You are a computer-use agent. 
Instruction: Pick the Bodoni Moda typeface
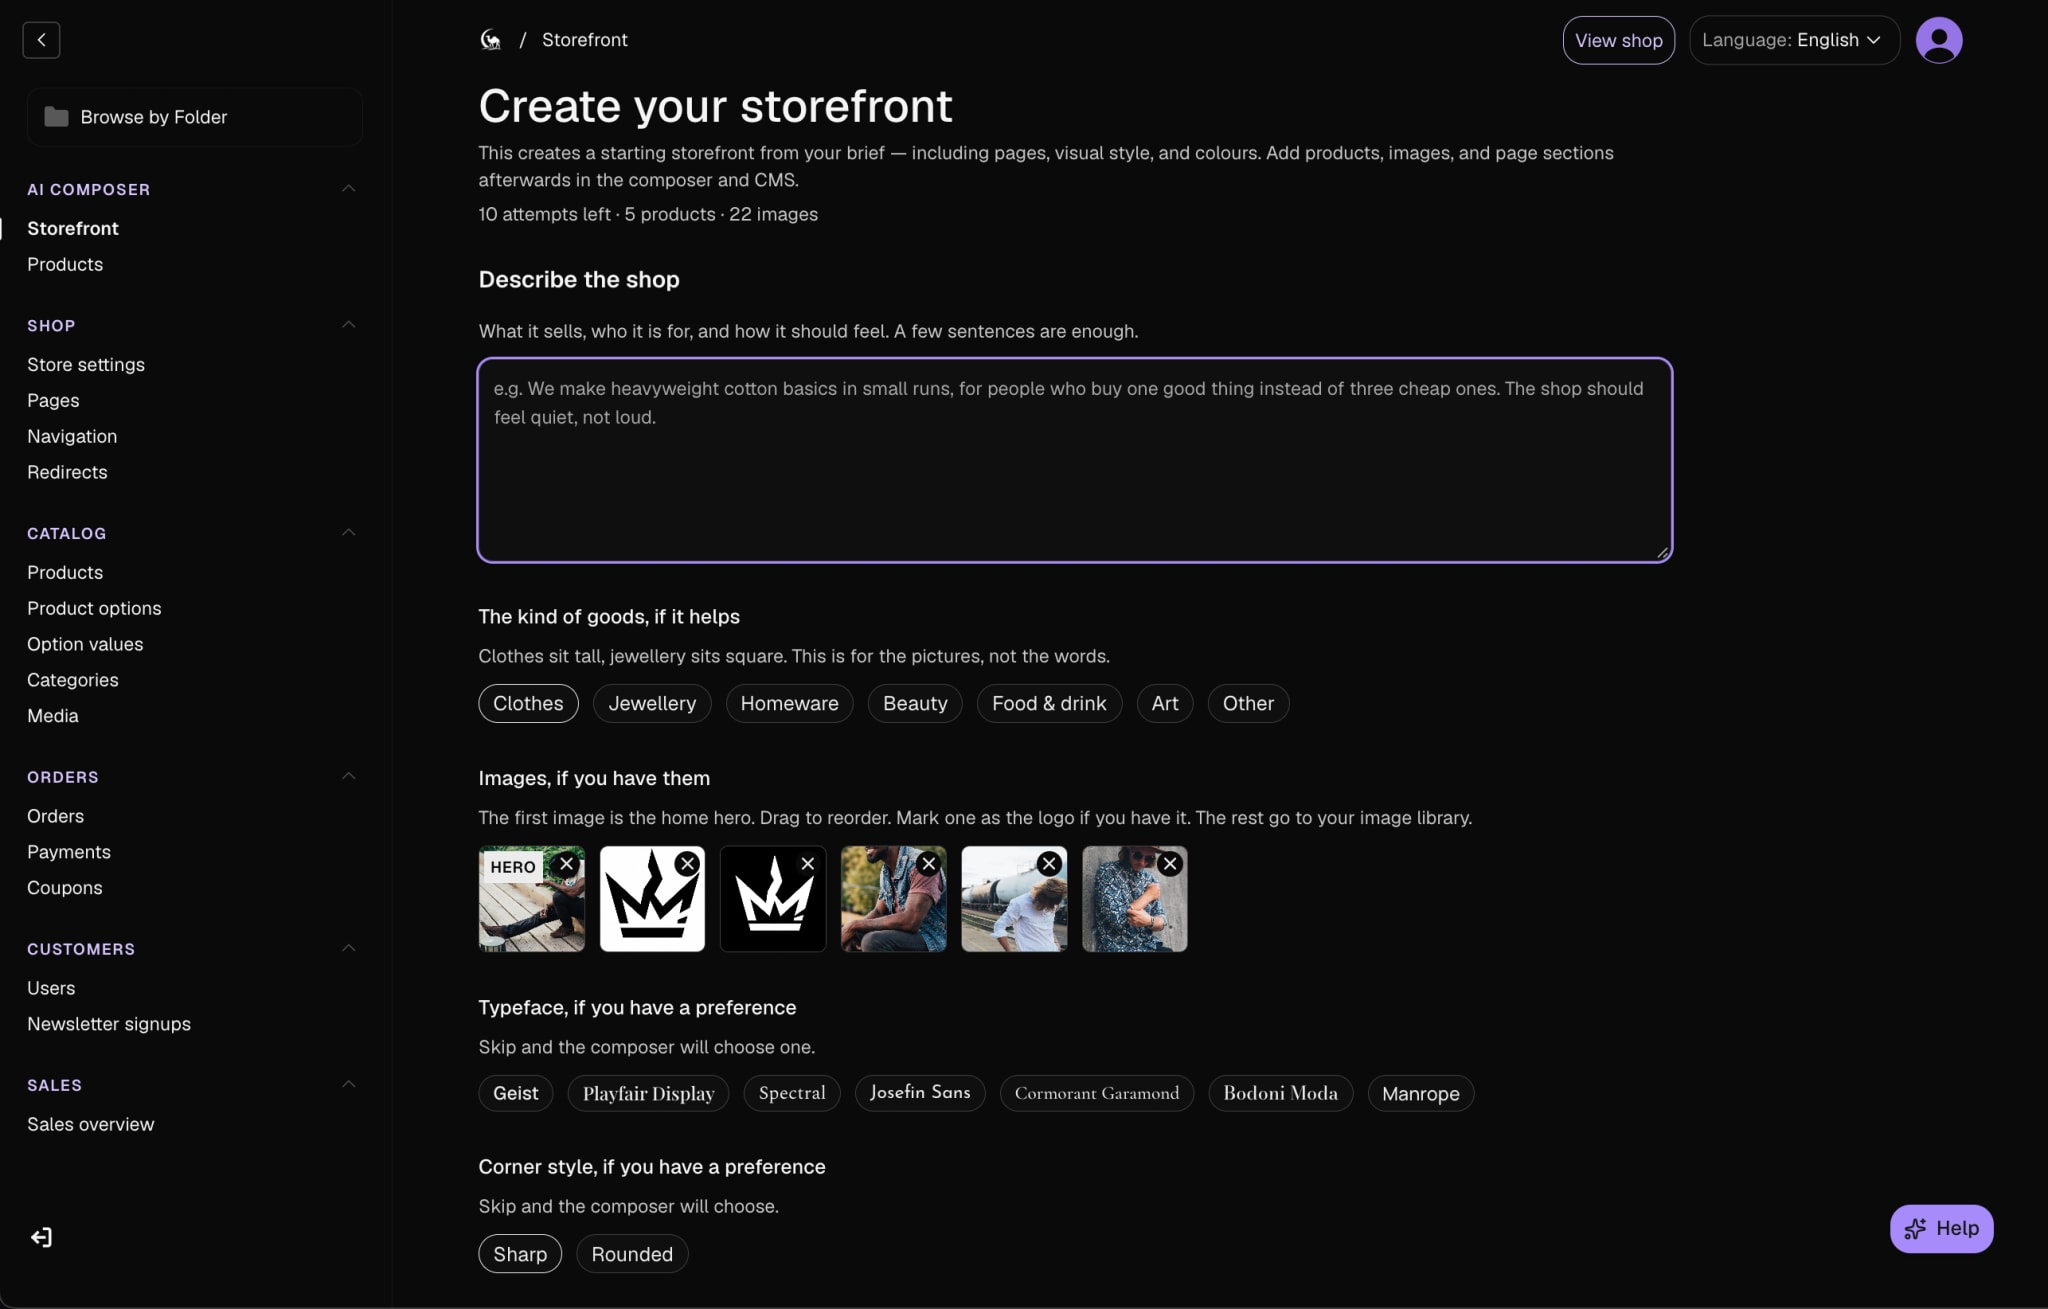coord(1280,1093)
